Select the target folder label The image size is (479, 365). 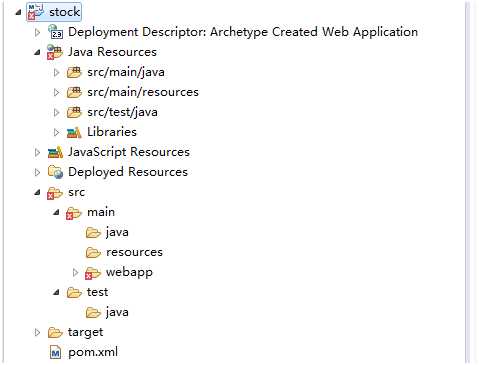[x=86, y=333]
